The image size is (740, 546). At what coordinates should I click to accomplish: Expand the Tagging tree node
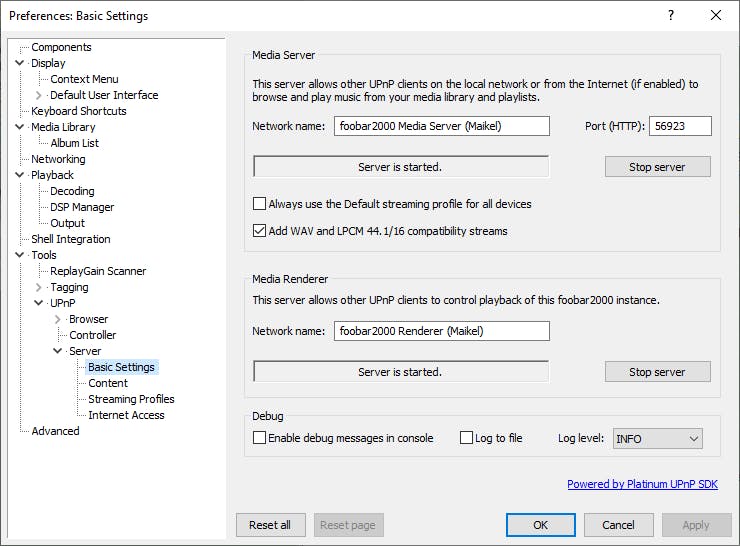pyautogui.click(x=39, y=287)
